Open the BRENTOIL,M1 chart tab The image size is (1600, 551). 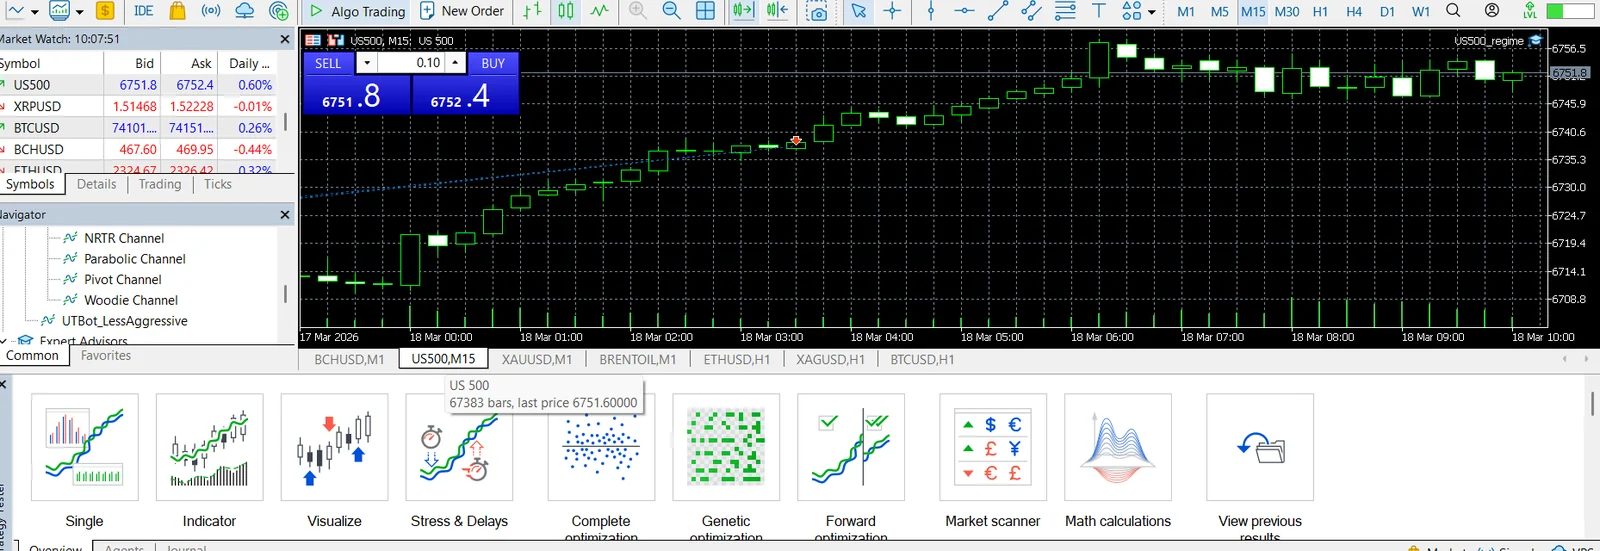tap(638, 359)
